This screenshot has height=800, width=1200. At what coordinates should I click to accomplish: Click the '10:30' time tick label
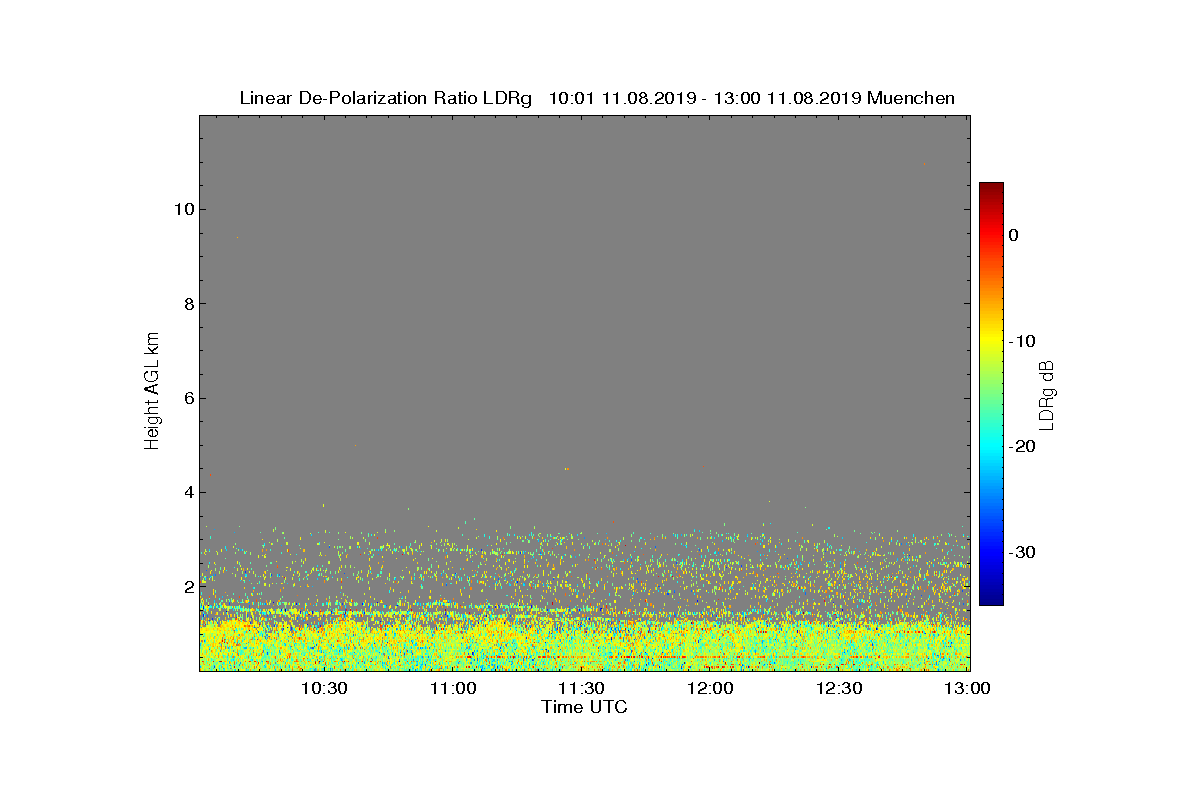[x=324, y=689]
